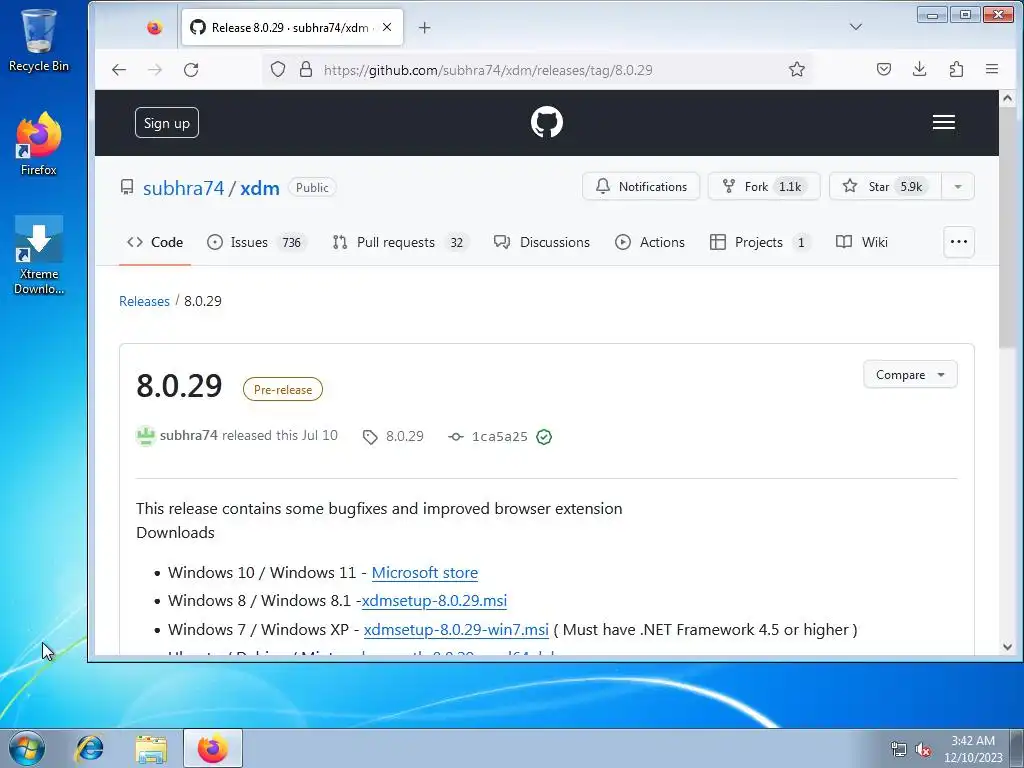The image size is (1024, 768).
Task: Click the GitHub Octocat logo
Action: pos(547,122)
